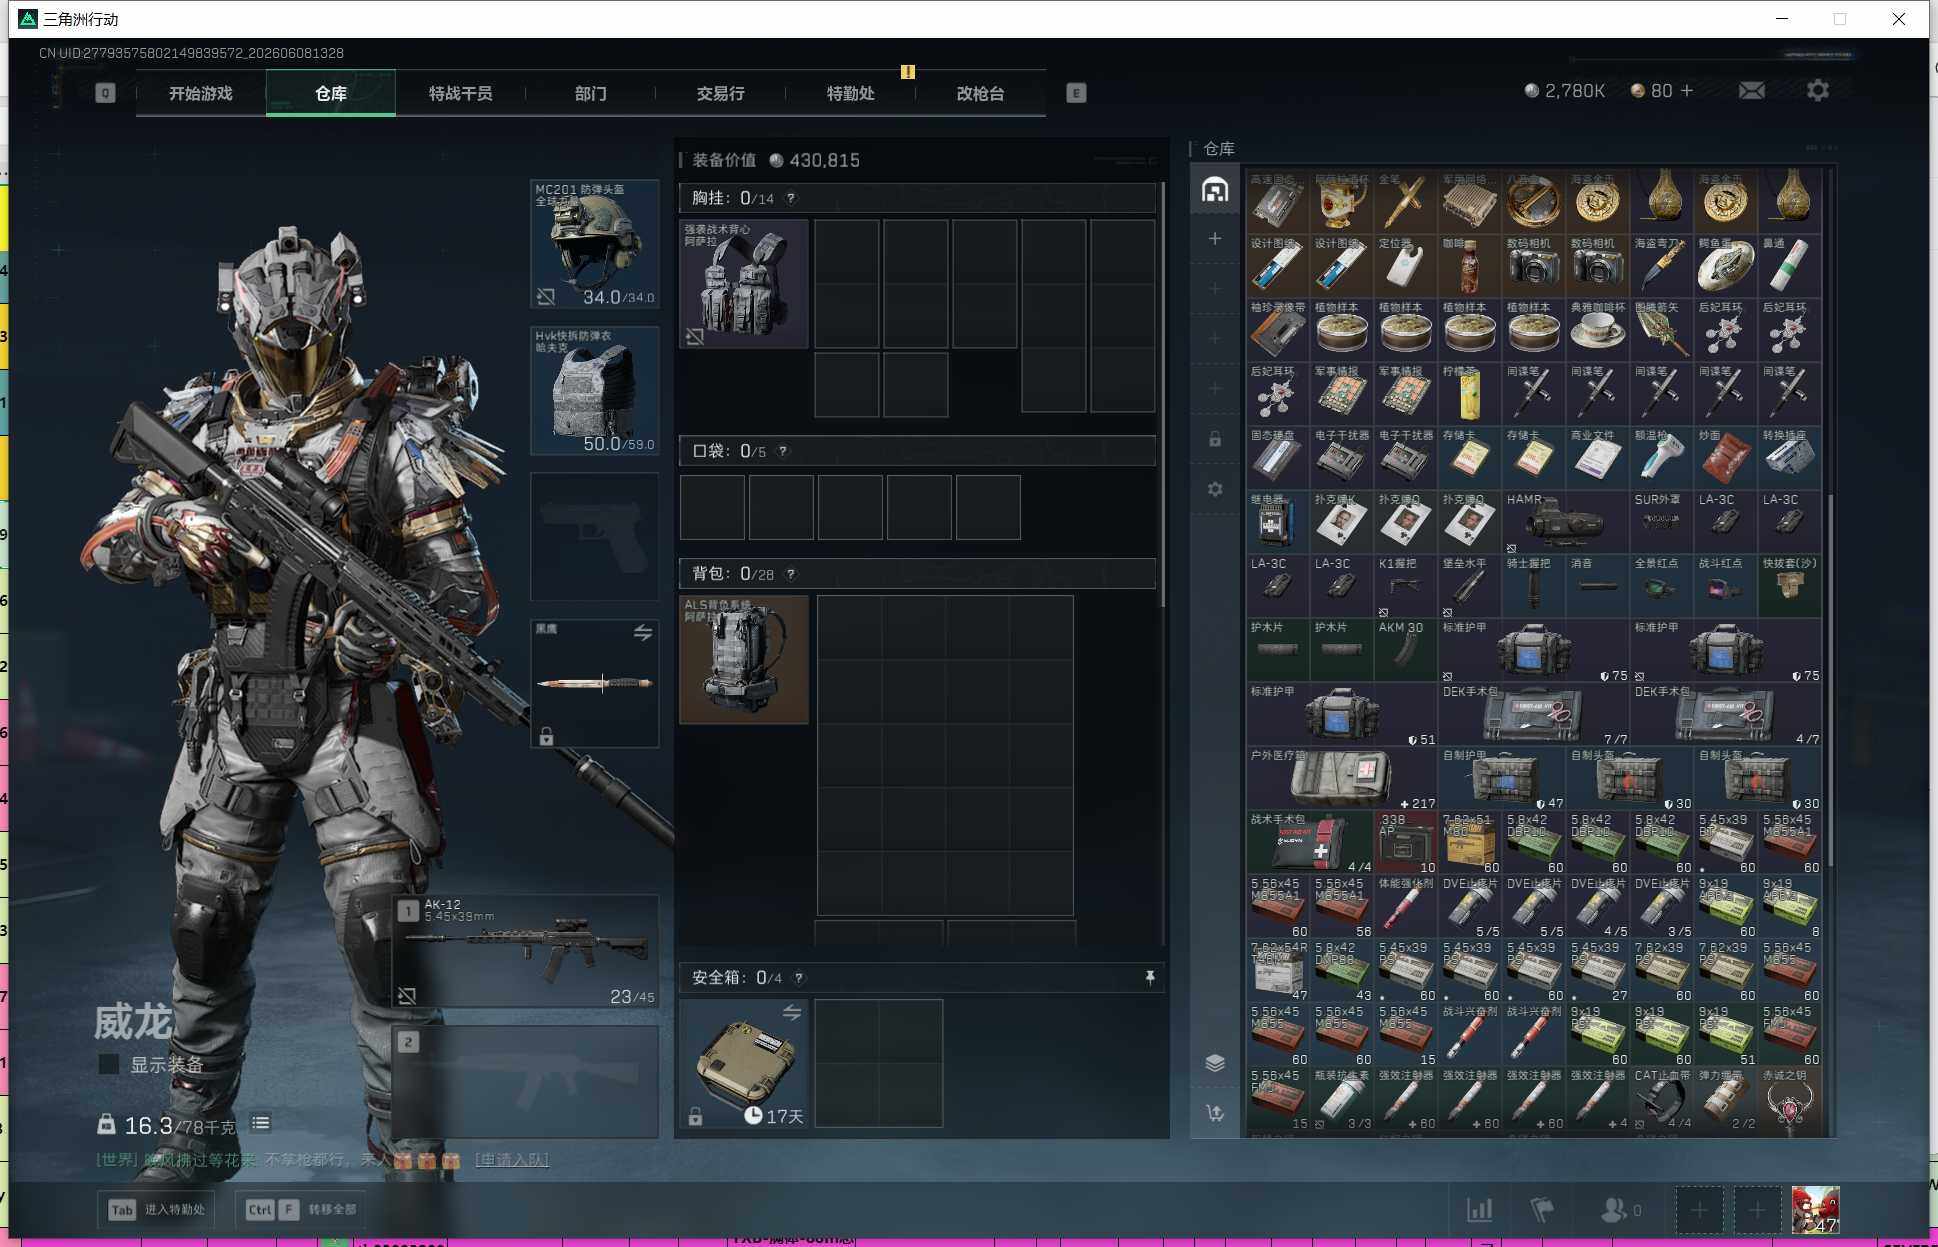Select the 体能强化剂 item
Viewport: 1938px width, 1247px height.
[1406, 906]
